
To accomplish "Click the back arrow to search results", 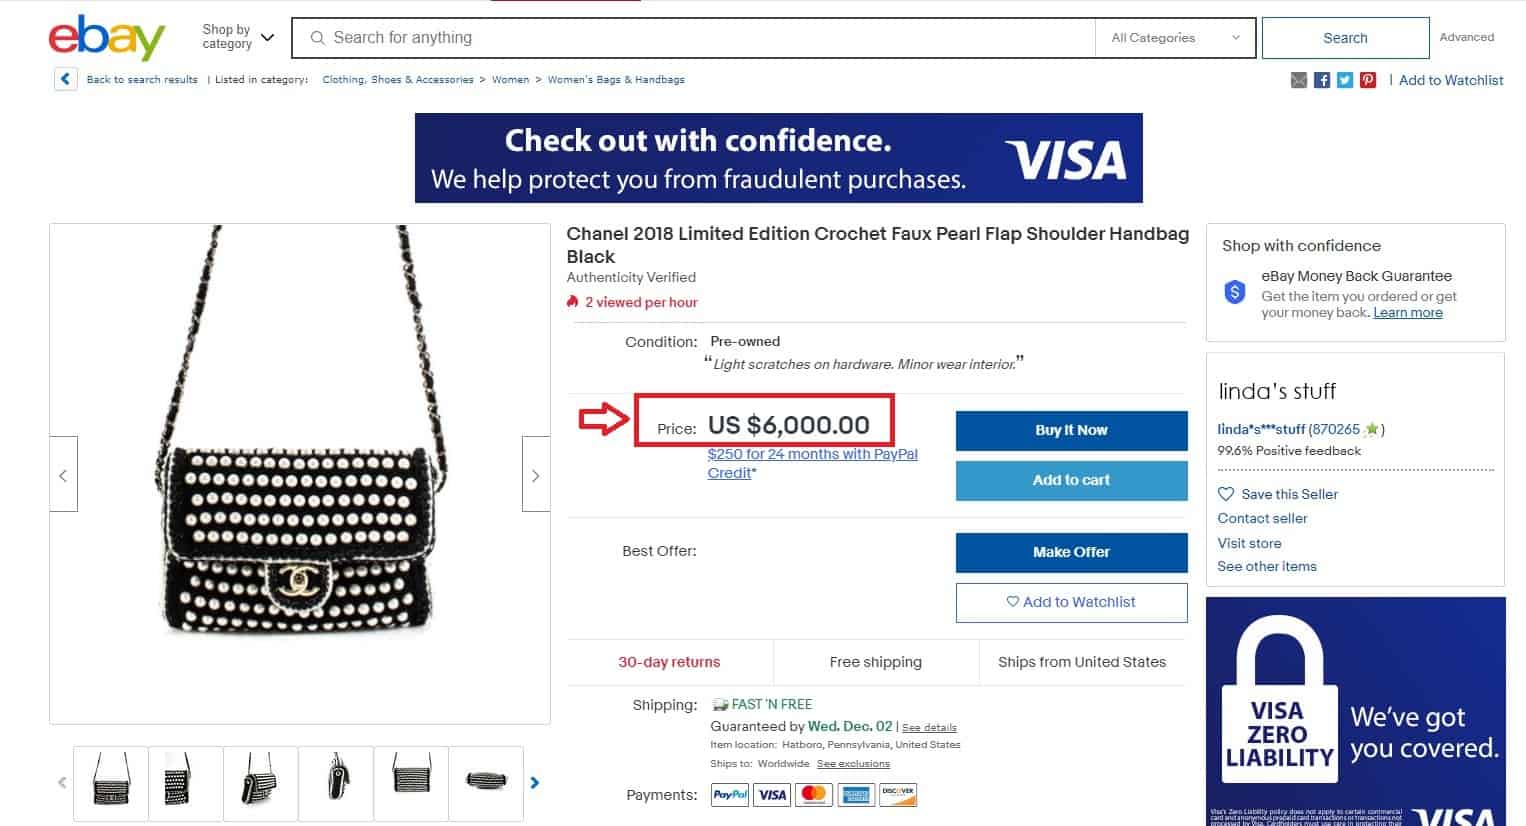I will pyautogui.click(x=66, y=79).
